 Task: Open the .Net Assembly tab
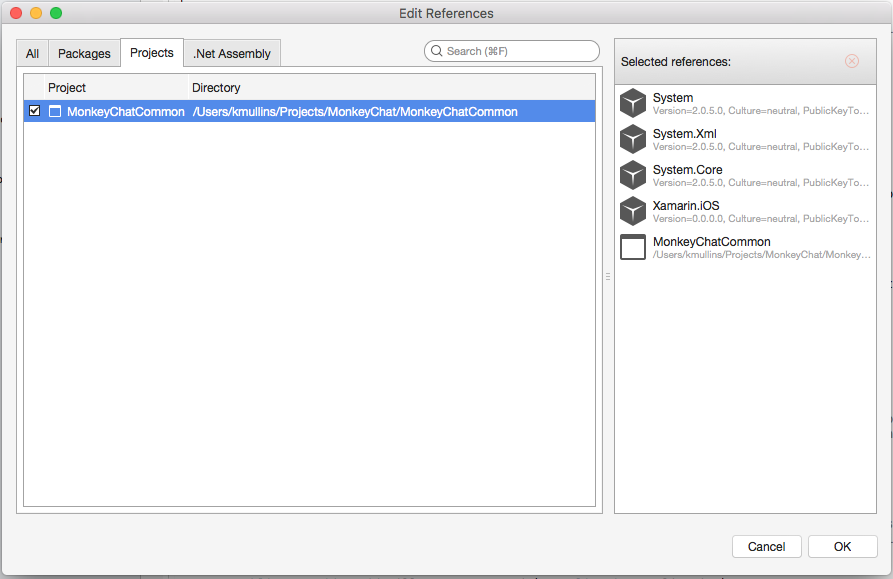[232, 53]
